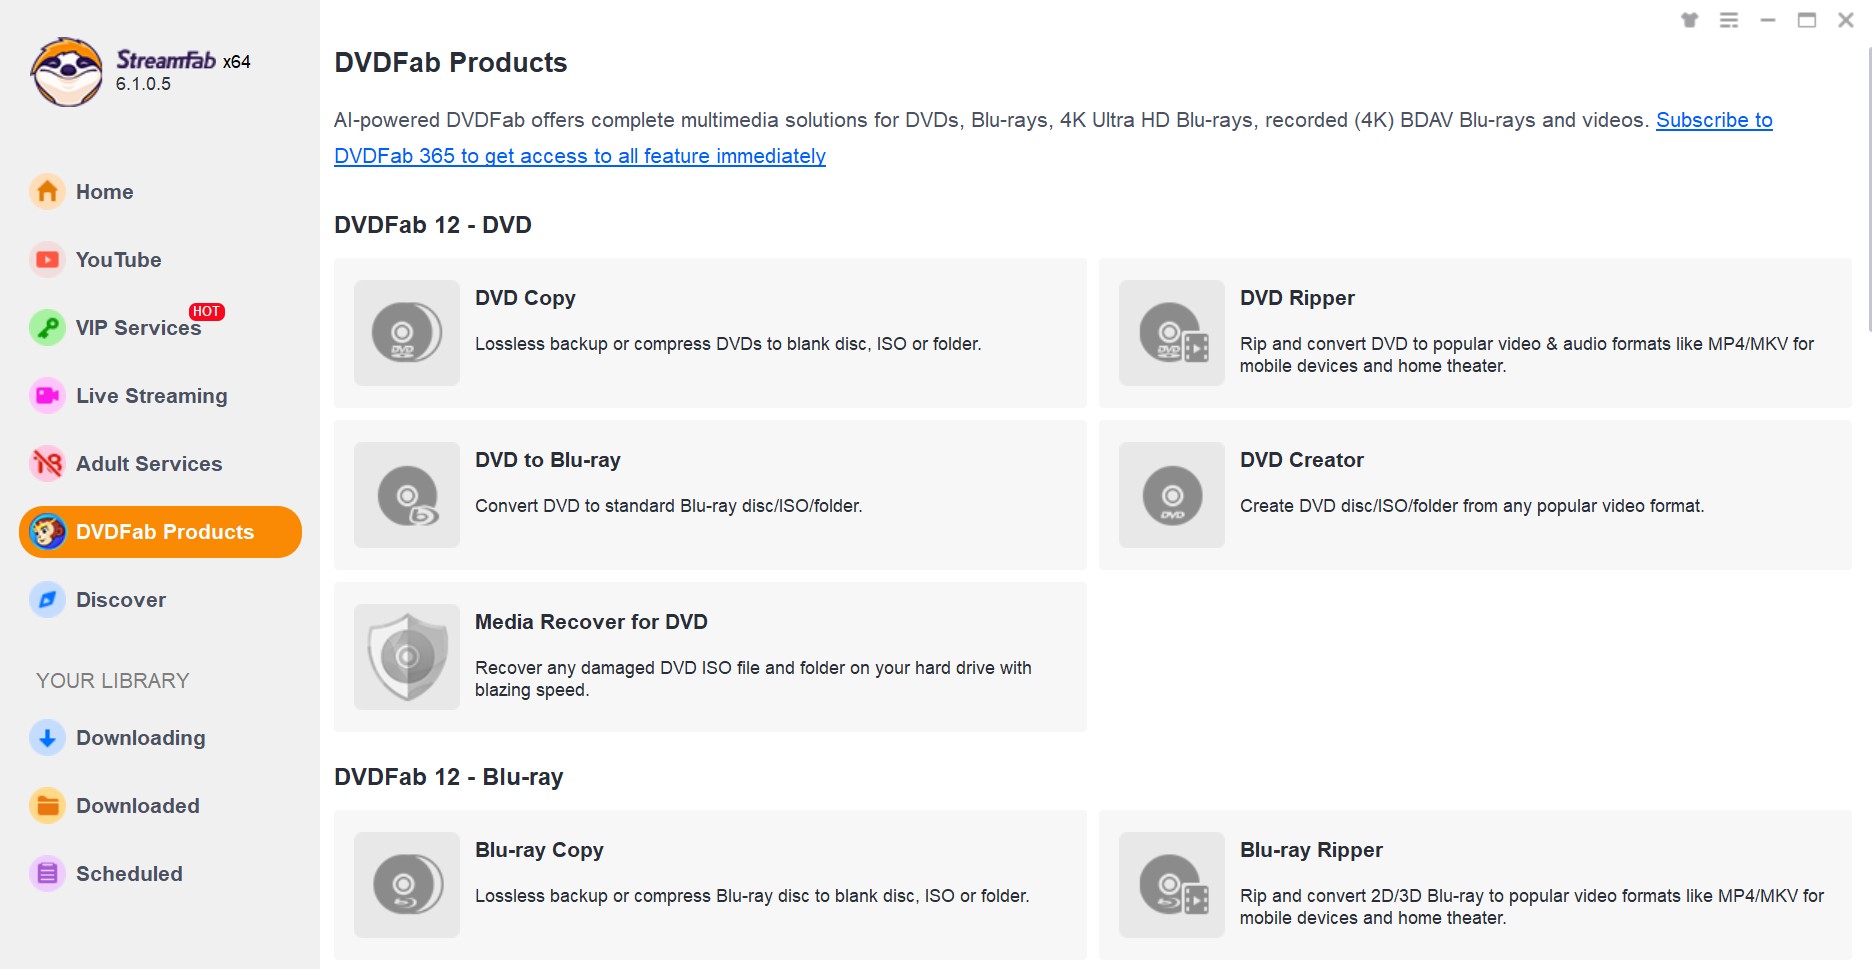The image size is (1872, 969).
Task: Click 'Lossless backup or compress DVDs' description
Action: [x=728, y=344]
